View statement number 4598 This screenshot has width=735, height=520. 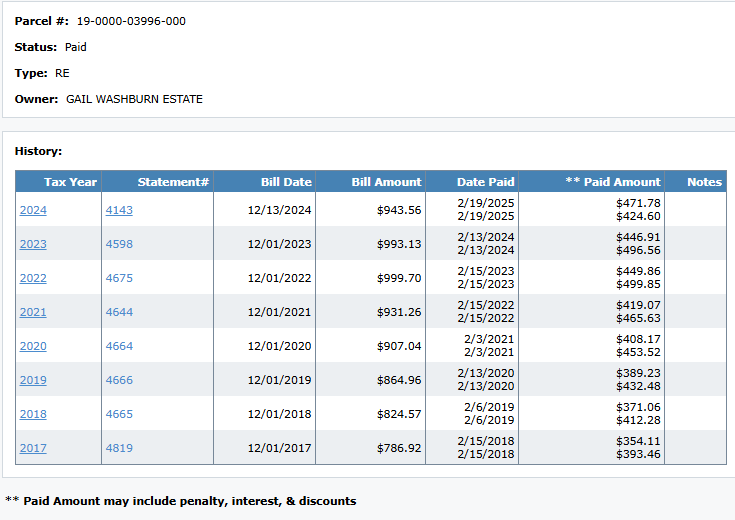[x=119, y=244]
